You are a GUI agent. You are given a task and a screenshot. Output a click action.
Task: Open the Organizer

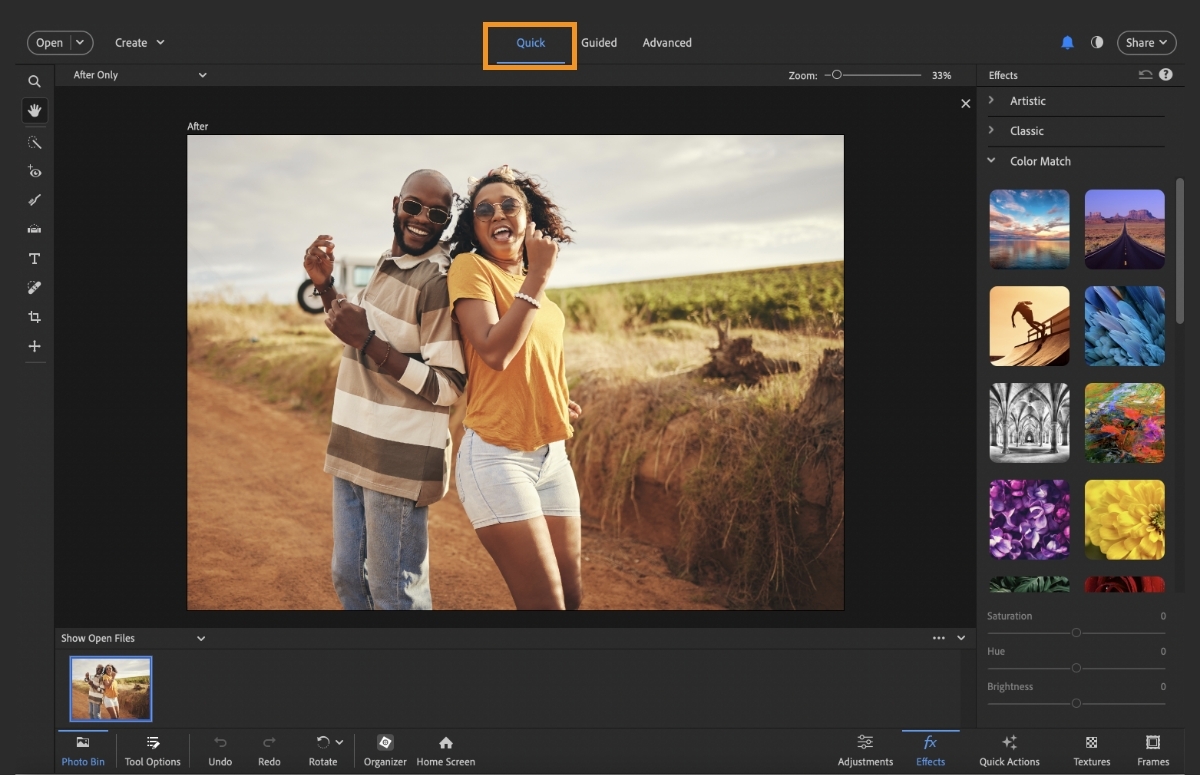pyautogui.click(x=385, y=750)
